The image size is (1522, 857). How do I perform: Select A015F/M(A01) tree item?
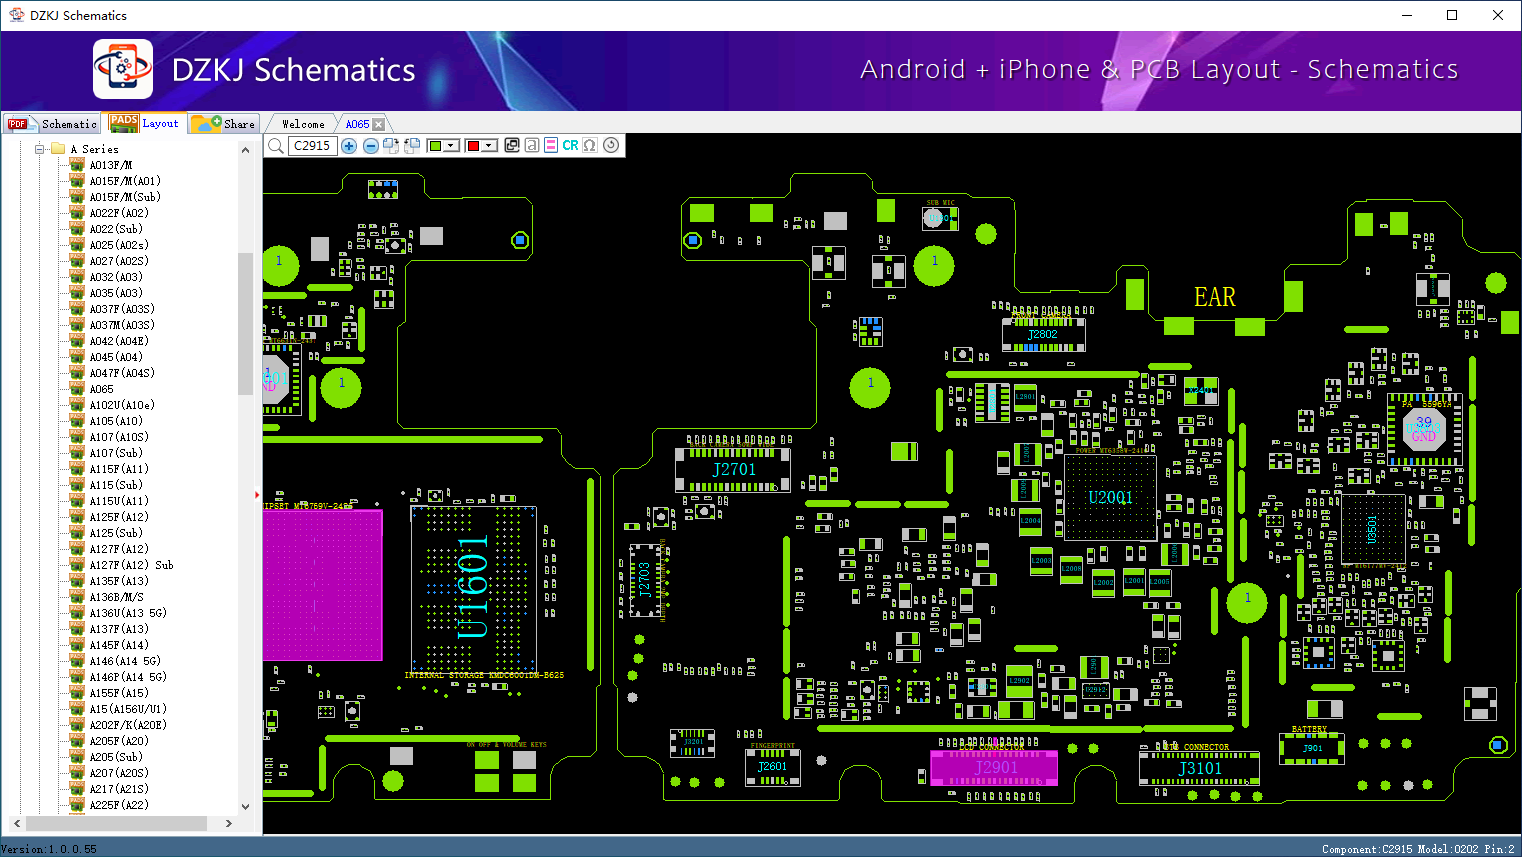pyautogui.click(x=125, y=181)
